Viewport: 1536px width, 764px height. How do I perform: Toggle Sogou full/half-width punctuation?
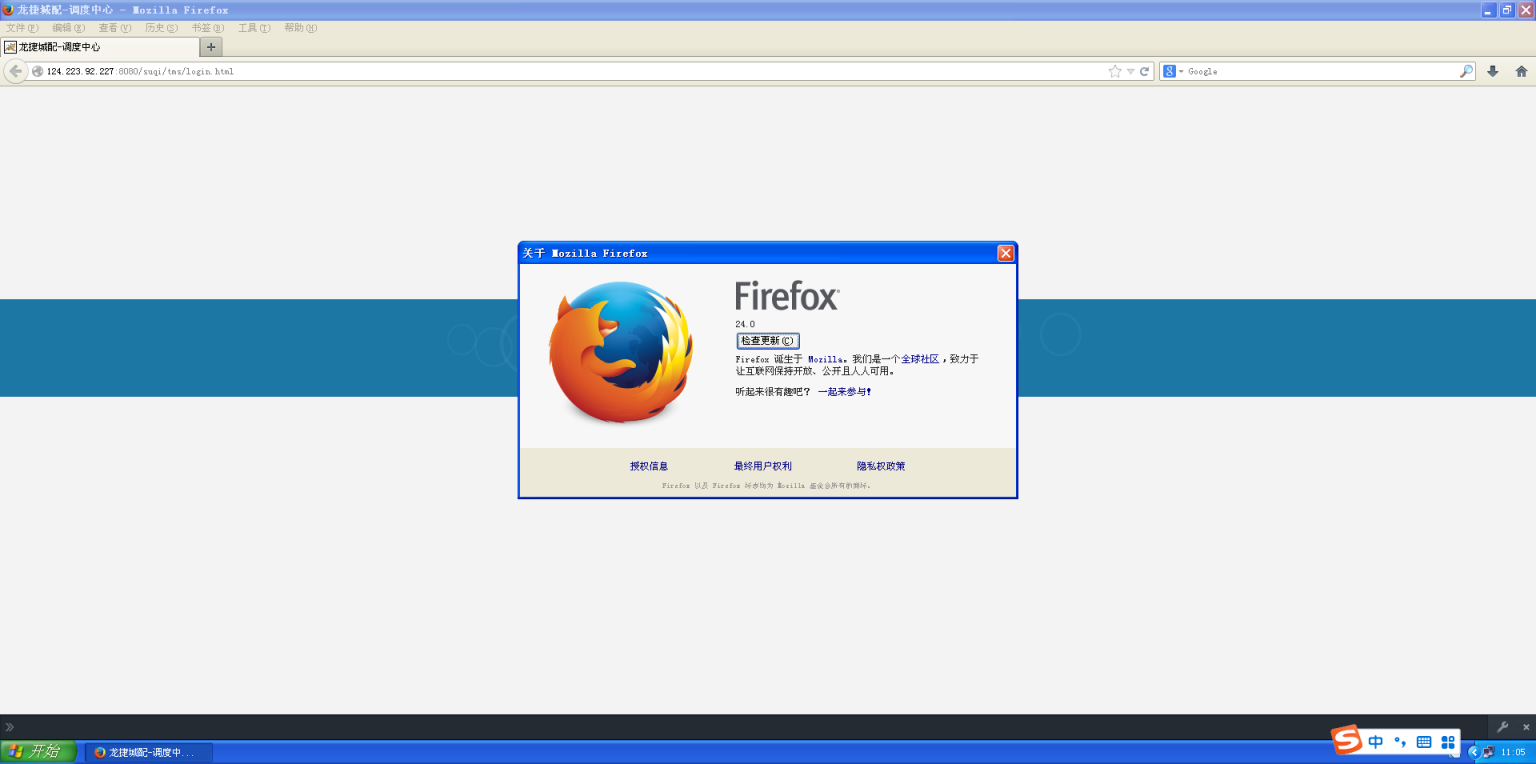[1398, 742]
